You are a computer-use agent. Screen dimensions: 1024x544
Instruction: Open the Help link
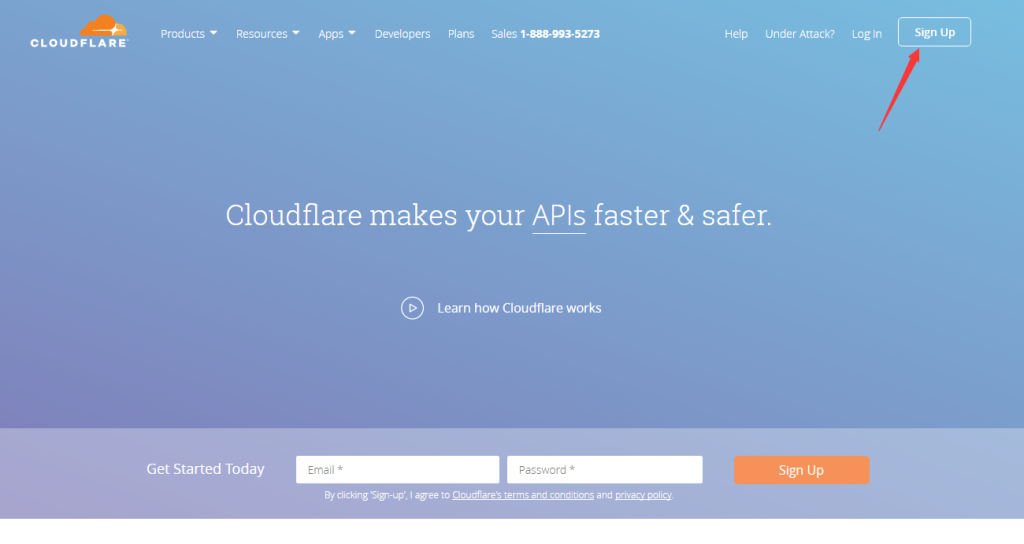click(736, 34)
